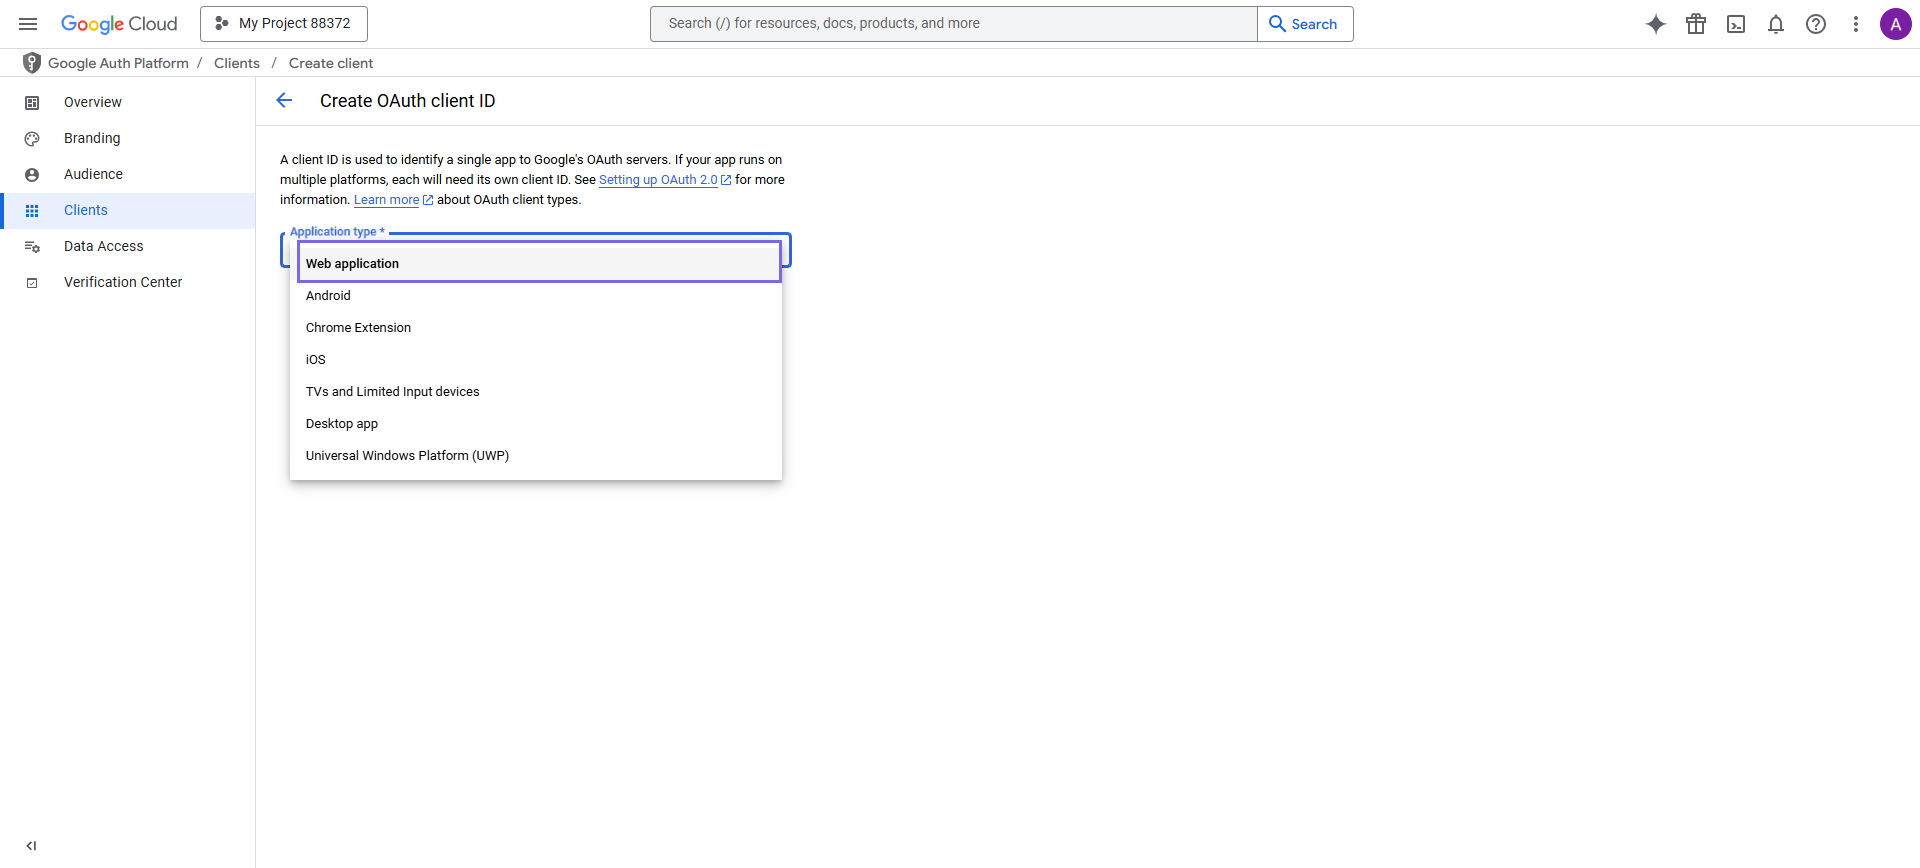Click the Search button
Screen dimensions: 1920x868
tap(1304, 24)
